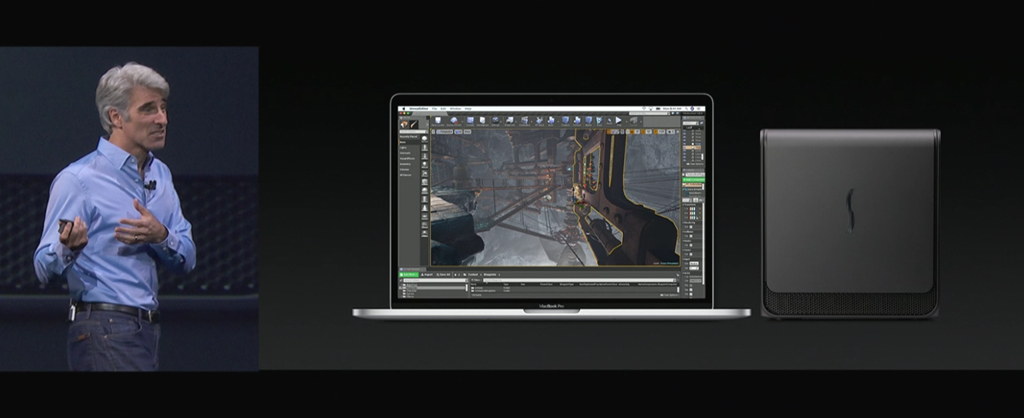Select Visual Effects category

pos(408,159)
